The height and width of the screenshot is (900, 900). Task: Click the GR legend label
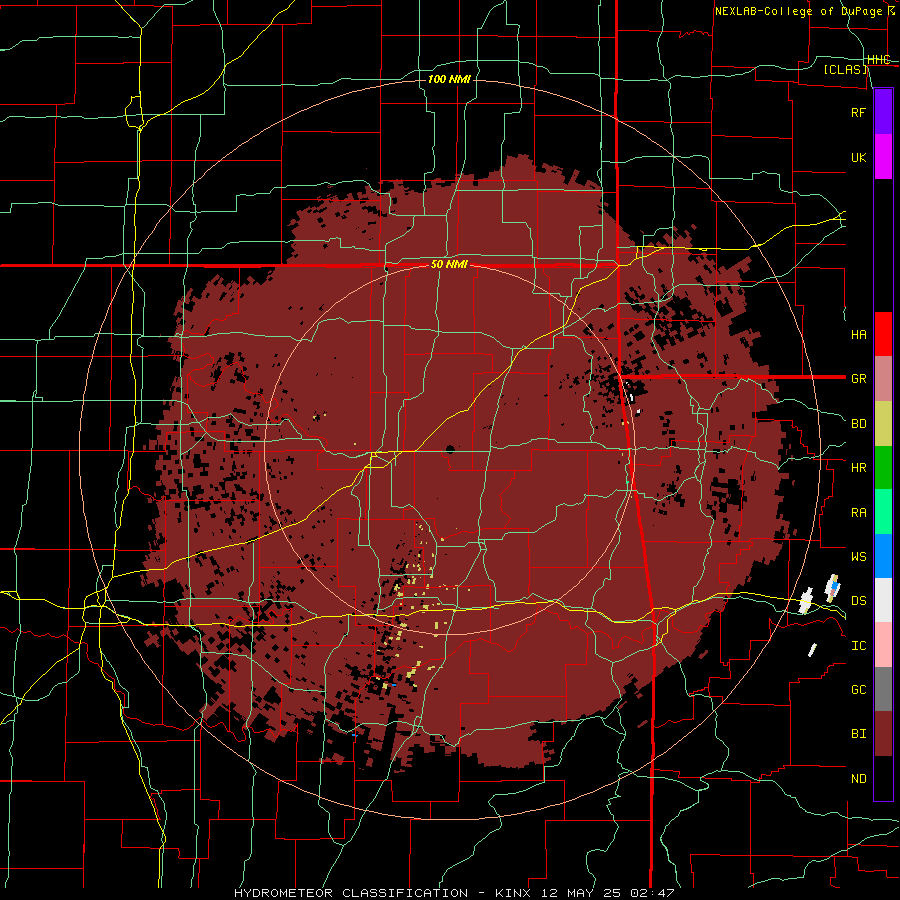click(858, 379)
